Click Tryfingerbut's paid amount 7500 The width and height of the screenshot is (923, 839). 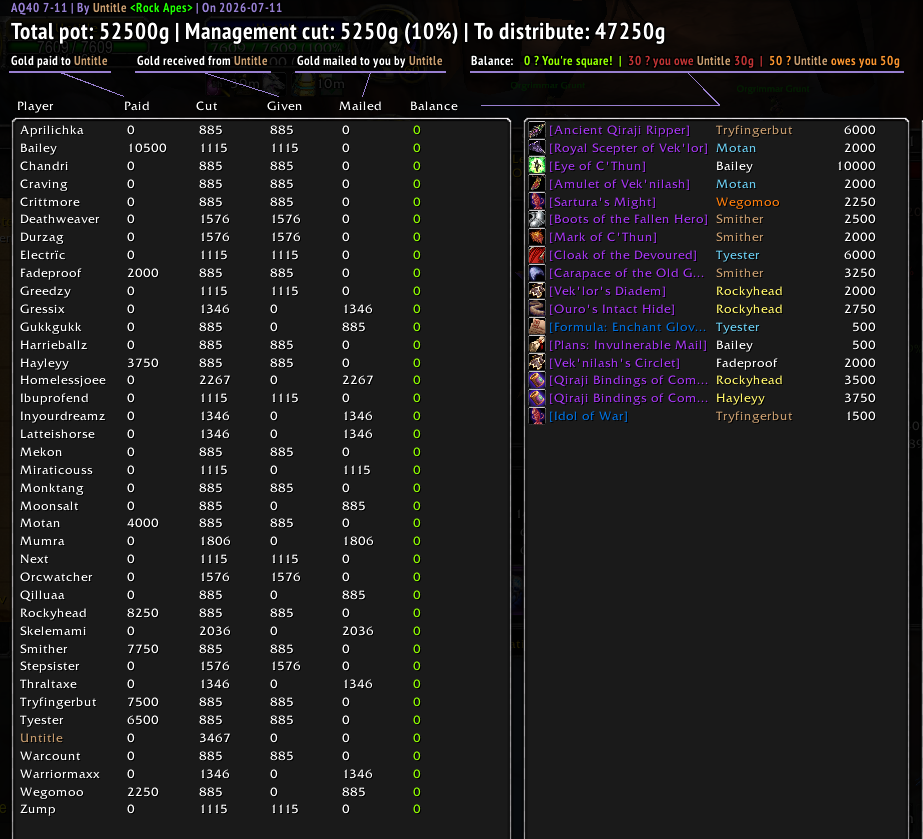tap(143, 702)
